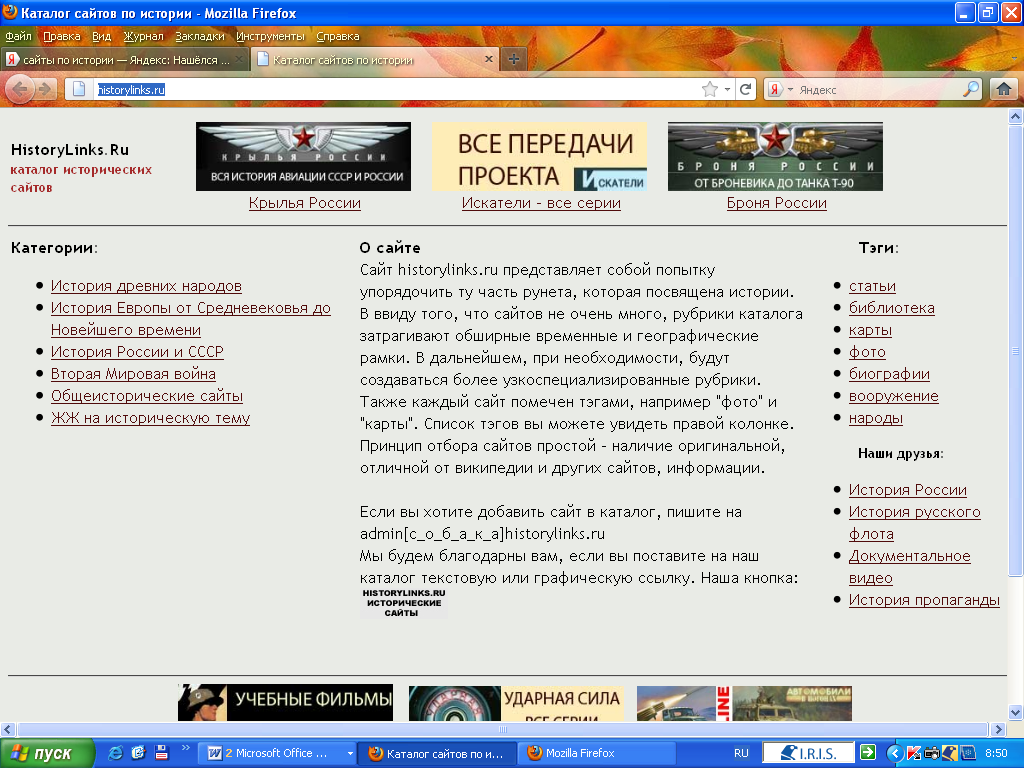Open the Закладки menu
This screenshot has width=1024, height=768.
pos(200,36)
